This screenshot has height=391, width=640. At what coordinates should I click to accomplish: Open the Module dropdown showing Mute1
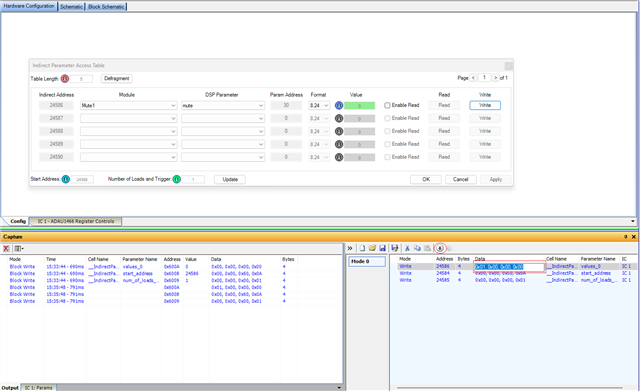pyautogui.click(x=128, y=105)
